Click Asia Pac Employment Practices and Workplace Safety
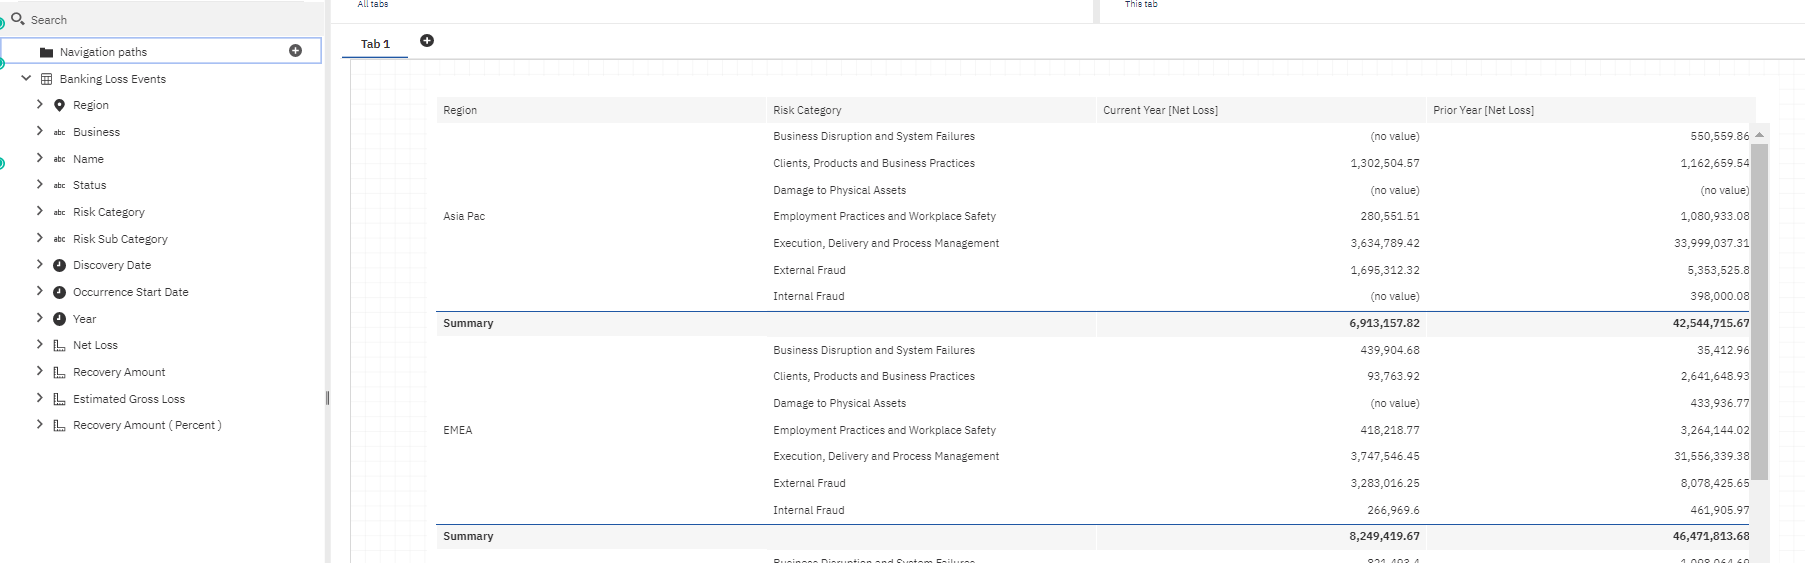This screenshot has height=563, width=1805. 884,216
